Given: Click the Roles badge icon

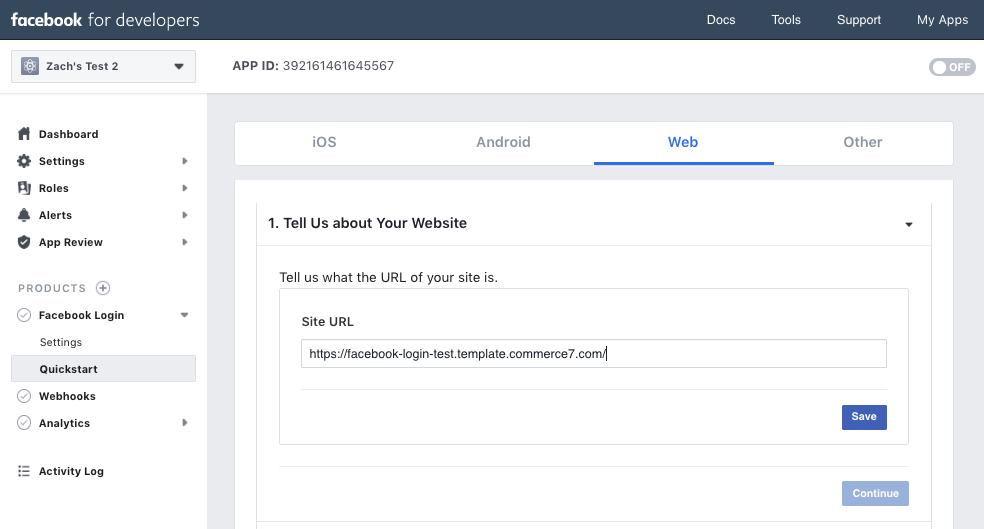Looking at the screenshot, I should [x=24, y=188].
